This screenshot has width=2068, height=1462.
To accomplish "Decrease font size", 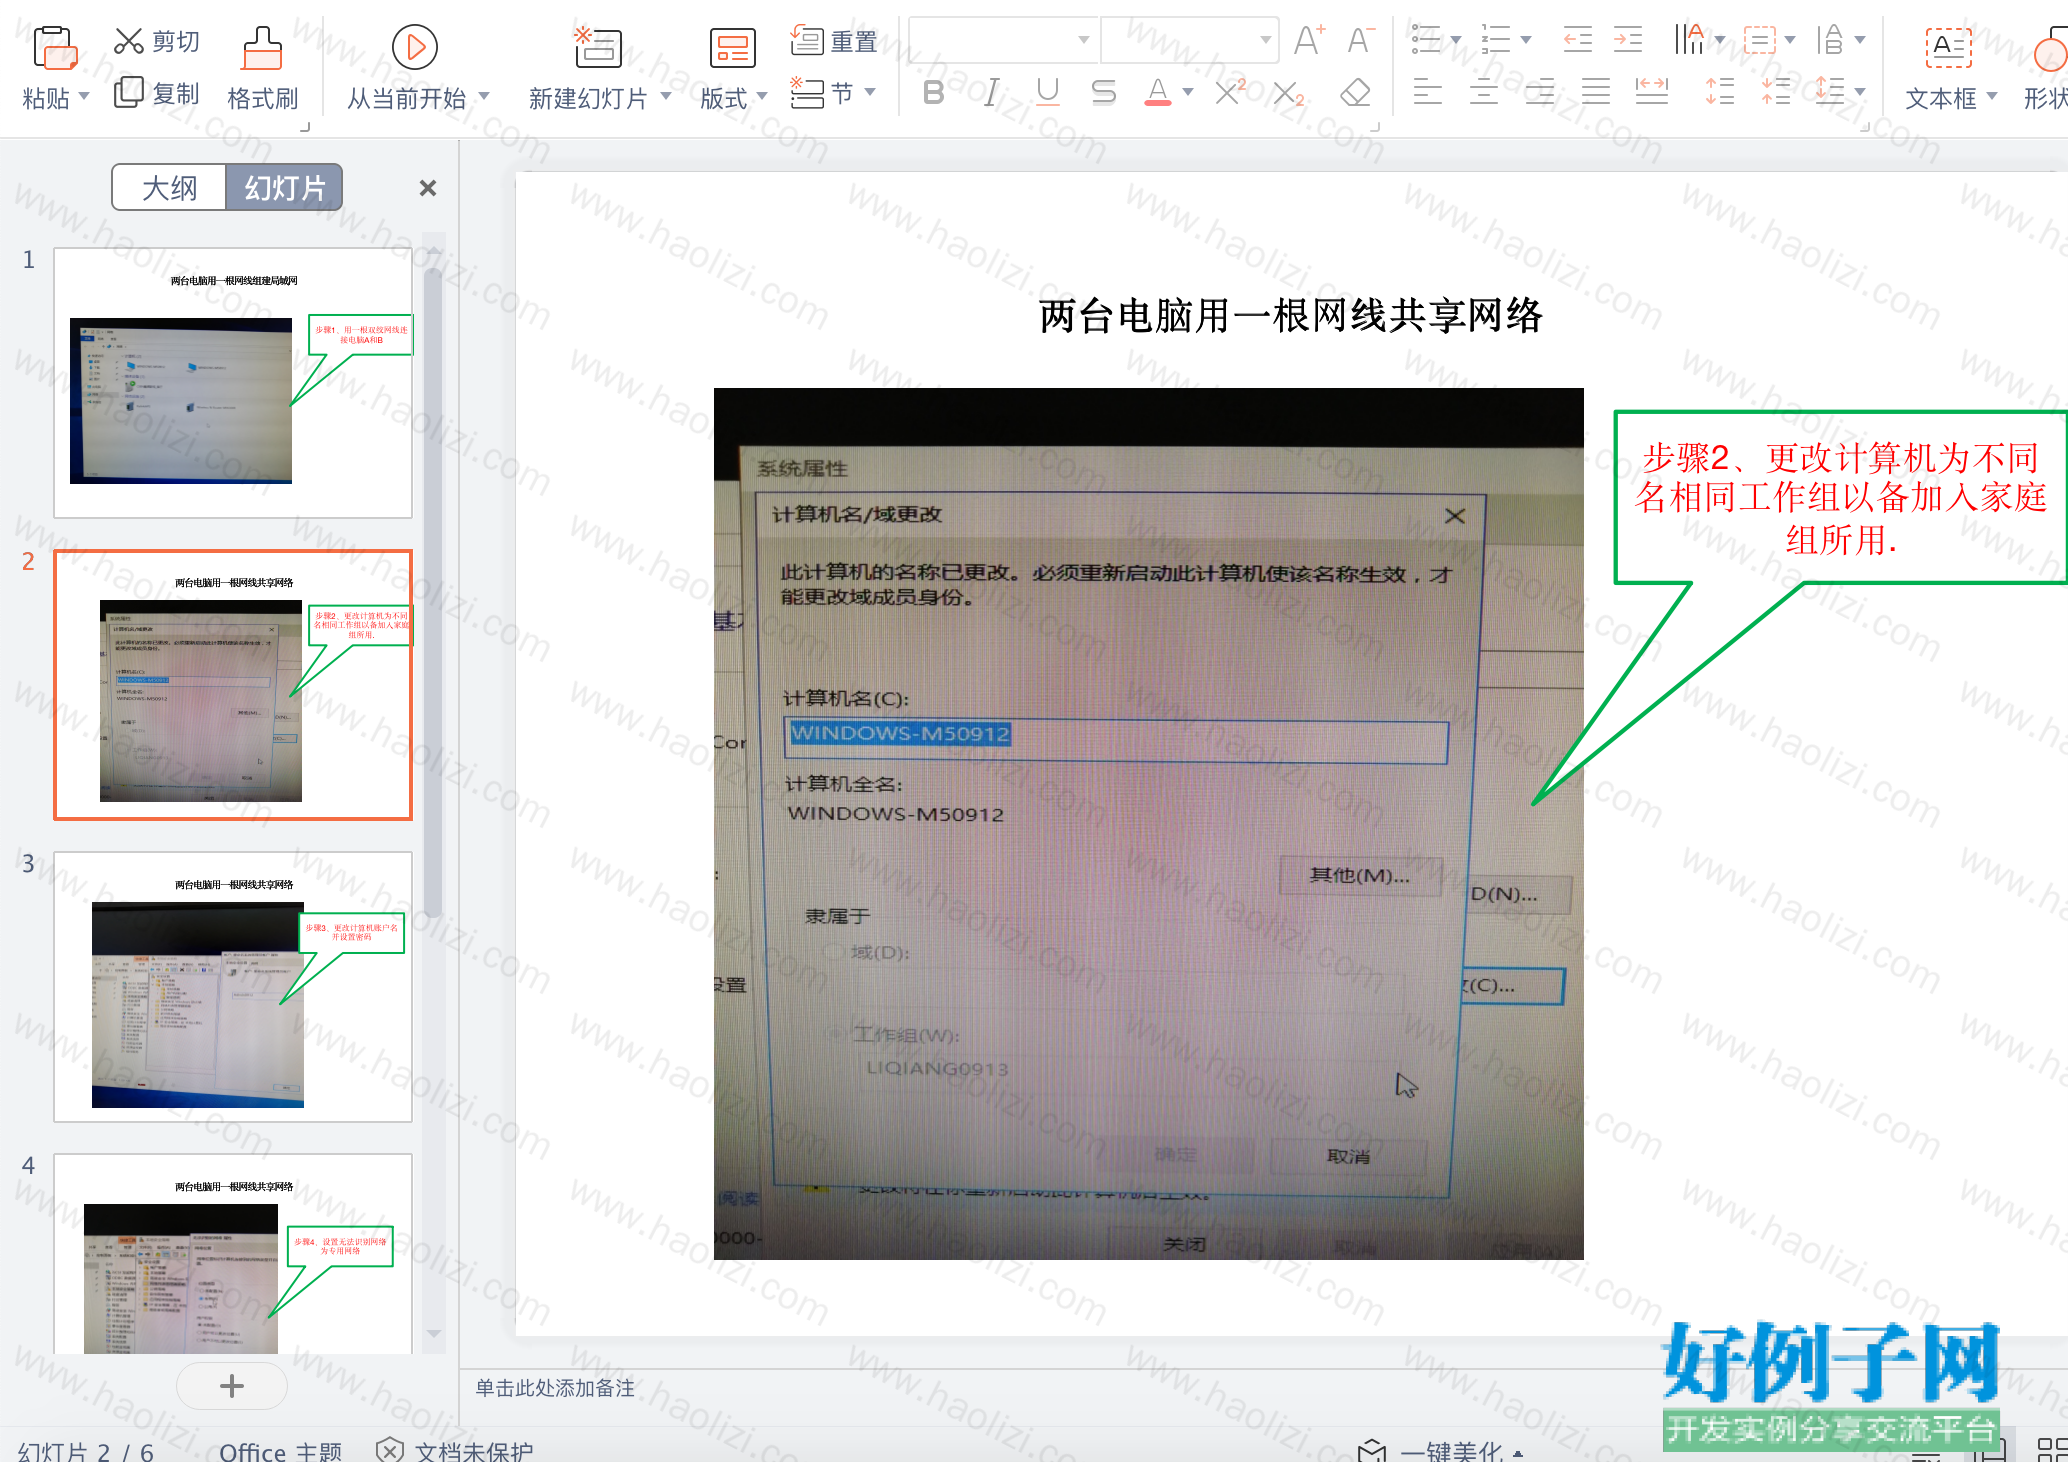I will coord(1359,41).
